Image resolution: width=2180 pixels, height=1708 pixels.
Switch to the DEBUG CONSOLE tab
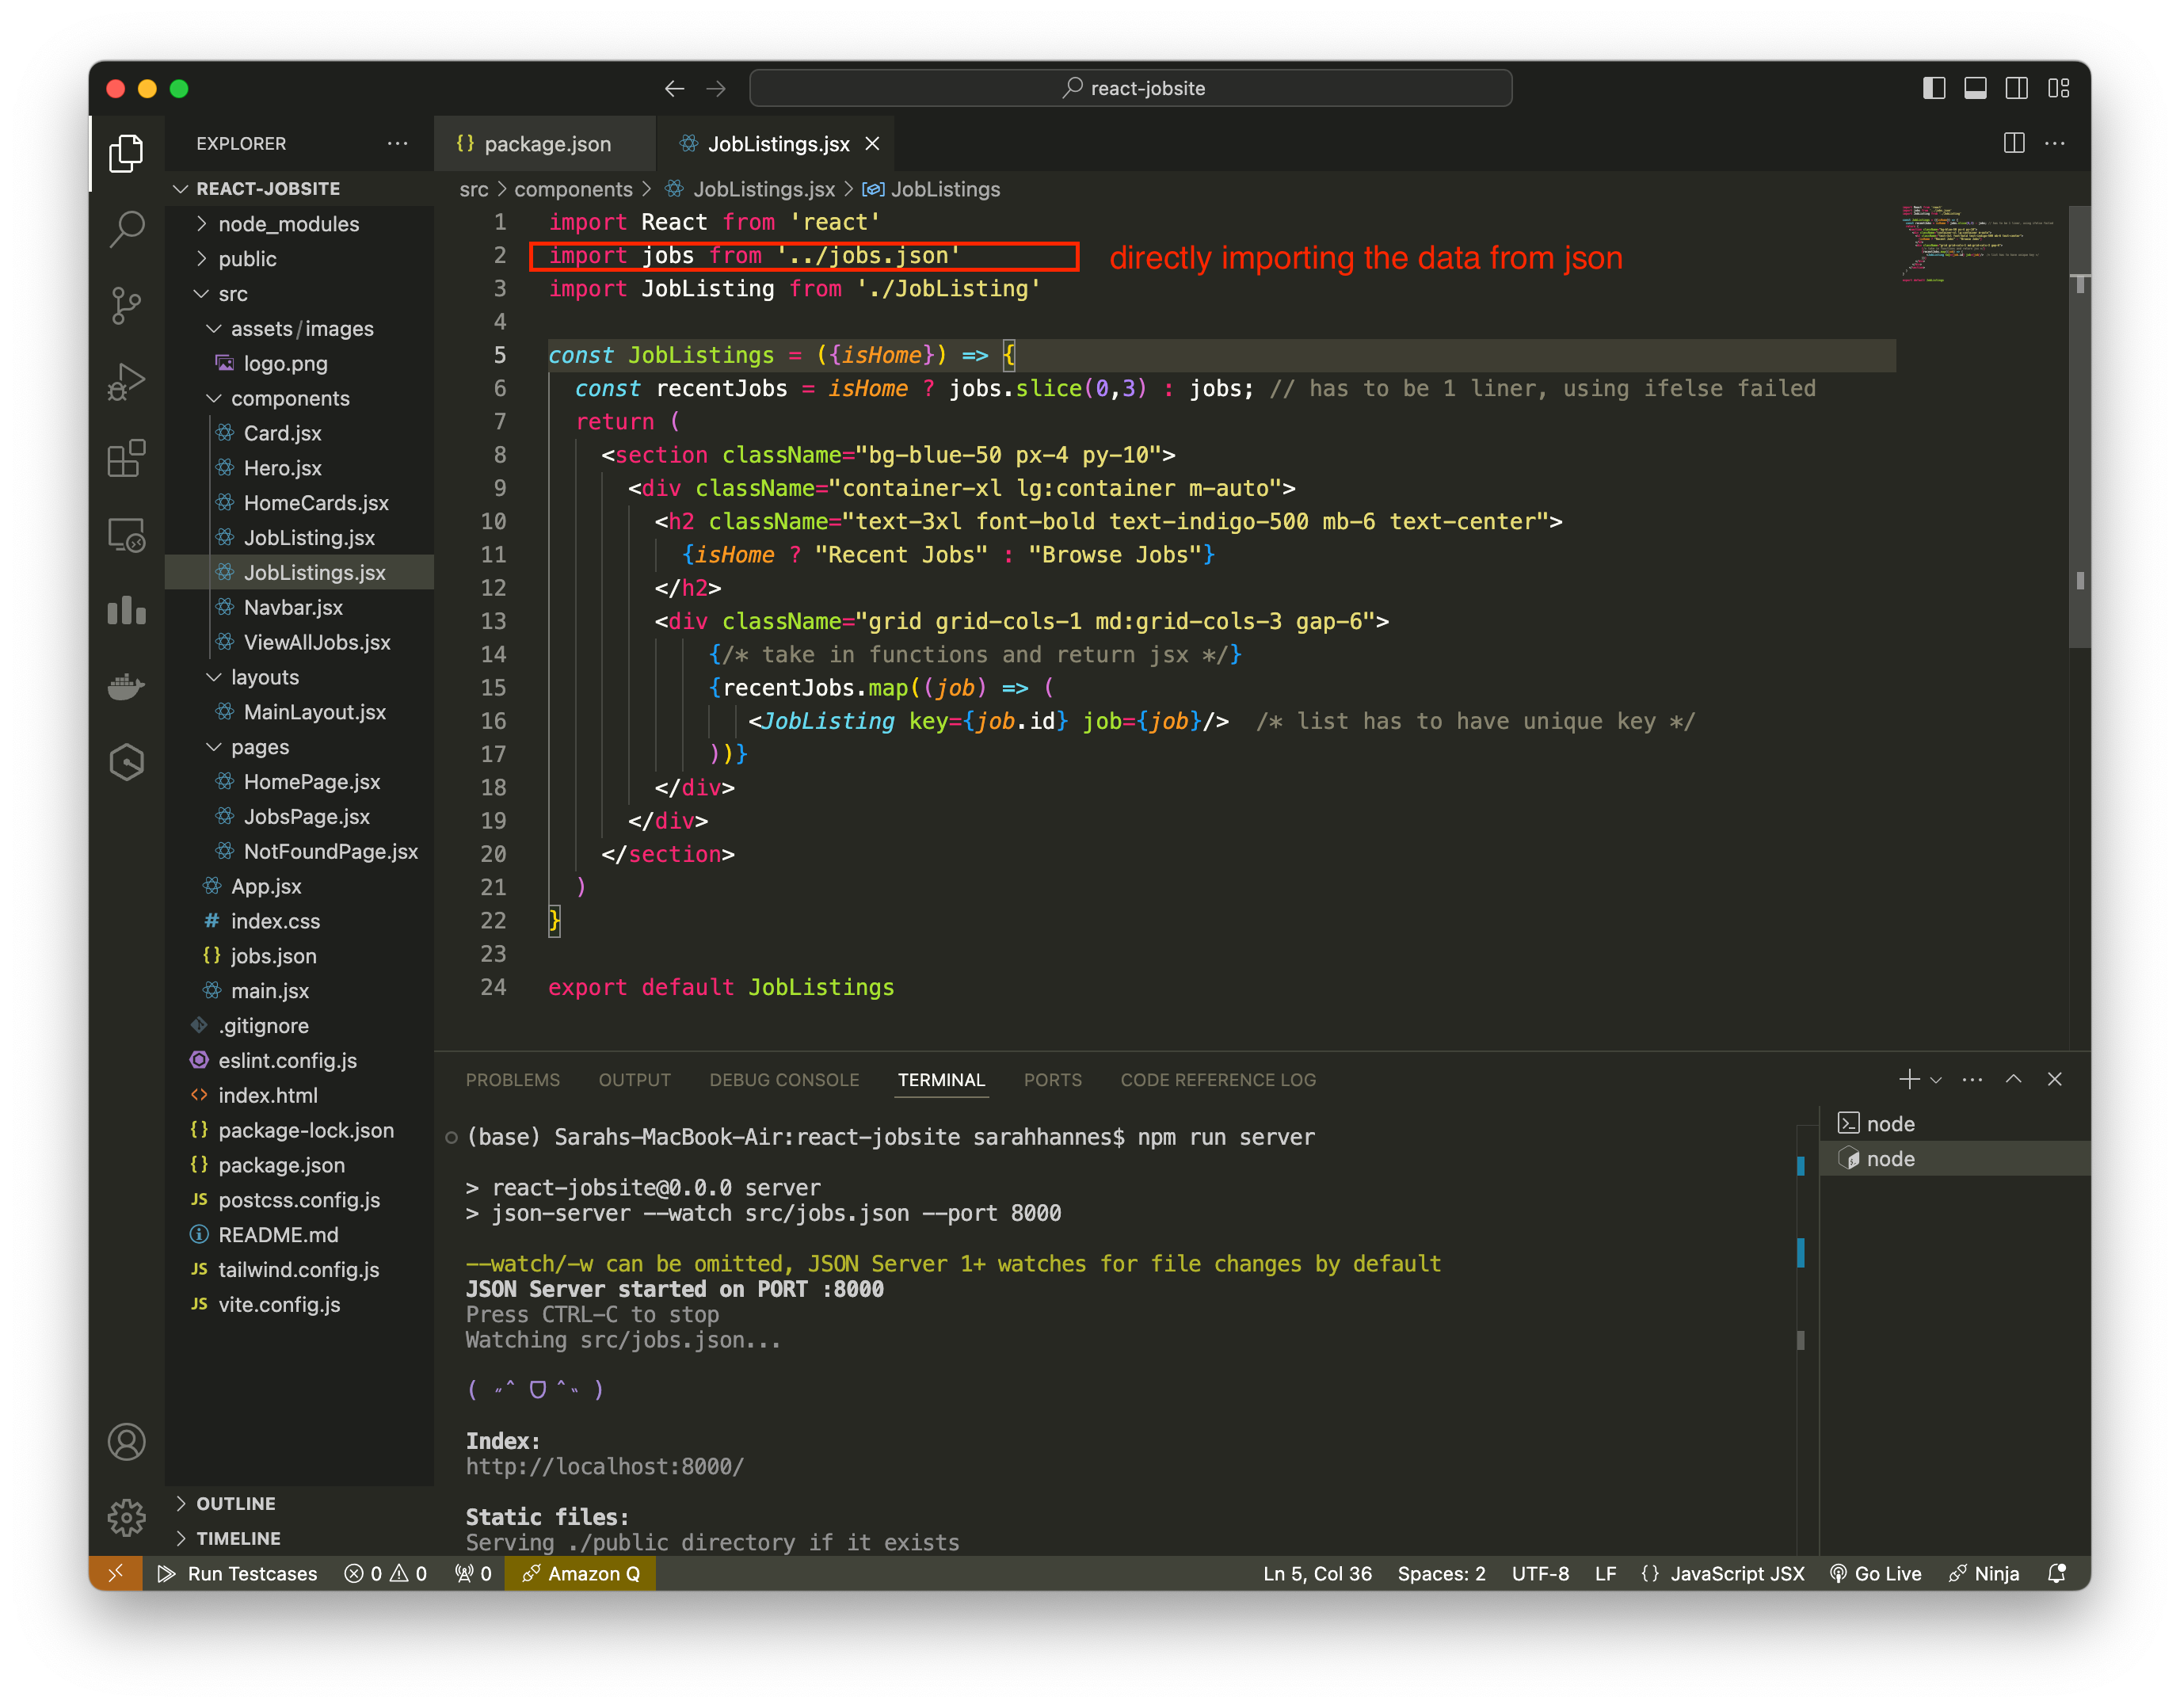click(784, 1079)
